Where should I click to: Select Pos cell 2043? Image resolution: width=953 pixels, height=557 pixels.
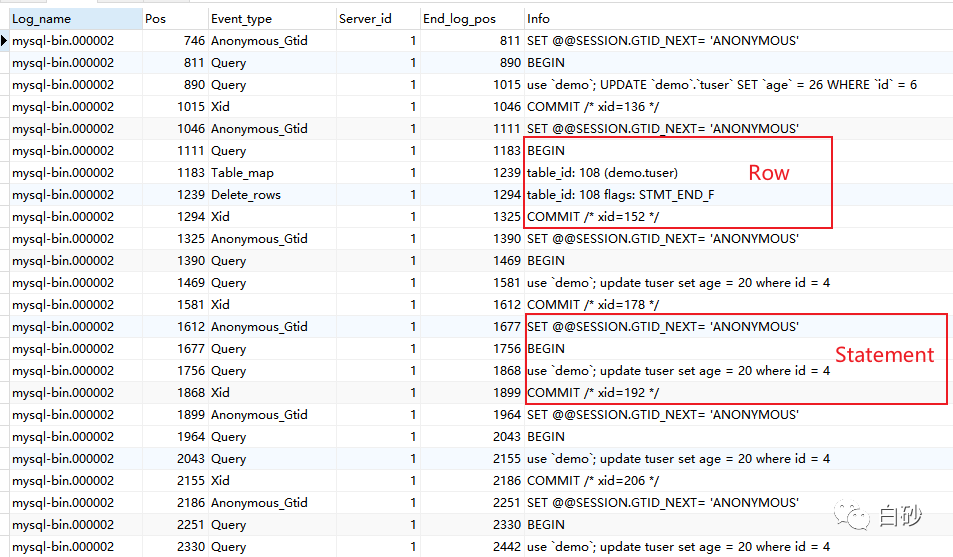pos(175,458)
